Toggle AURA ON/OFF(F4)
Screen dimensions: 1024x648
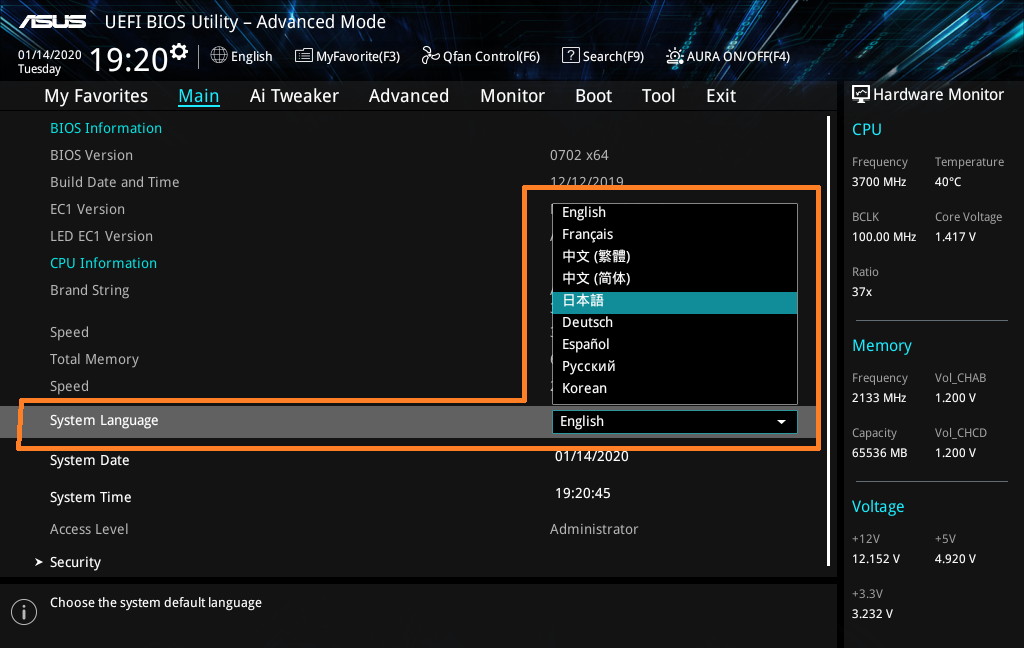coord(728,56)
